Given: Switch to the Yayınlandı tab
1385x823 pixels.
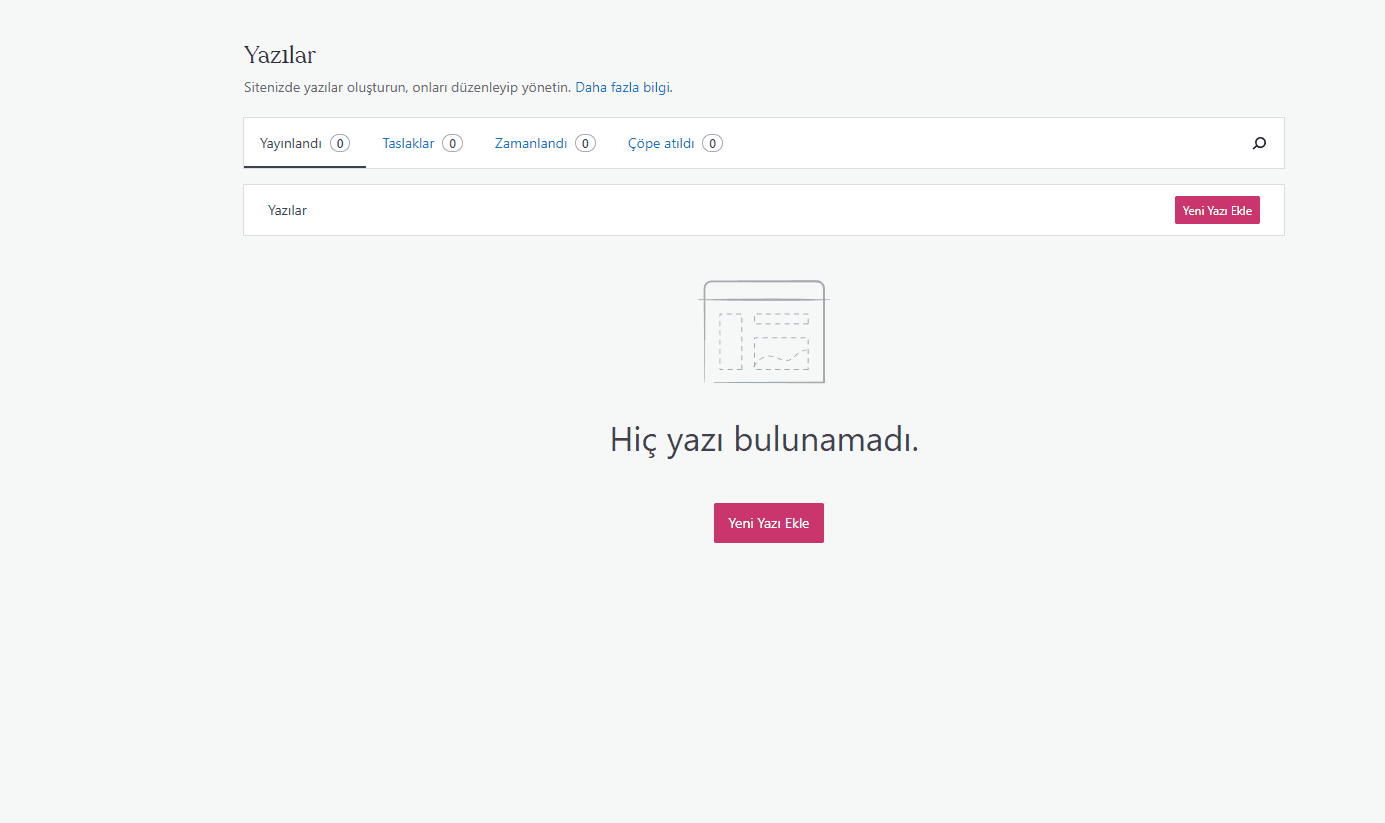Looking at the screenshot, I should [291, 143].
